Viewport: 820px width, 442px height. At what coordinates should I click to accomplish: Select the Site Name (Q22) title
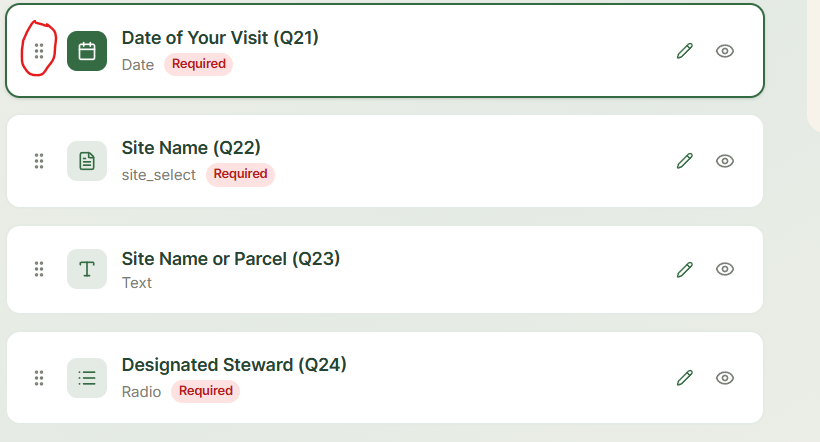point(191,148)
